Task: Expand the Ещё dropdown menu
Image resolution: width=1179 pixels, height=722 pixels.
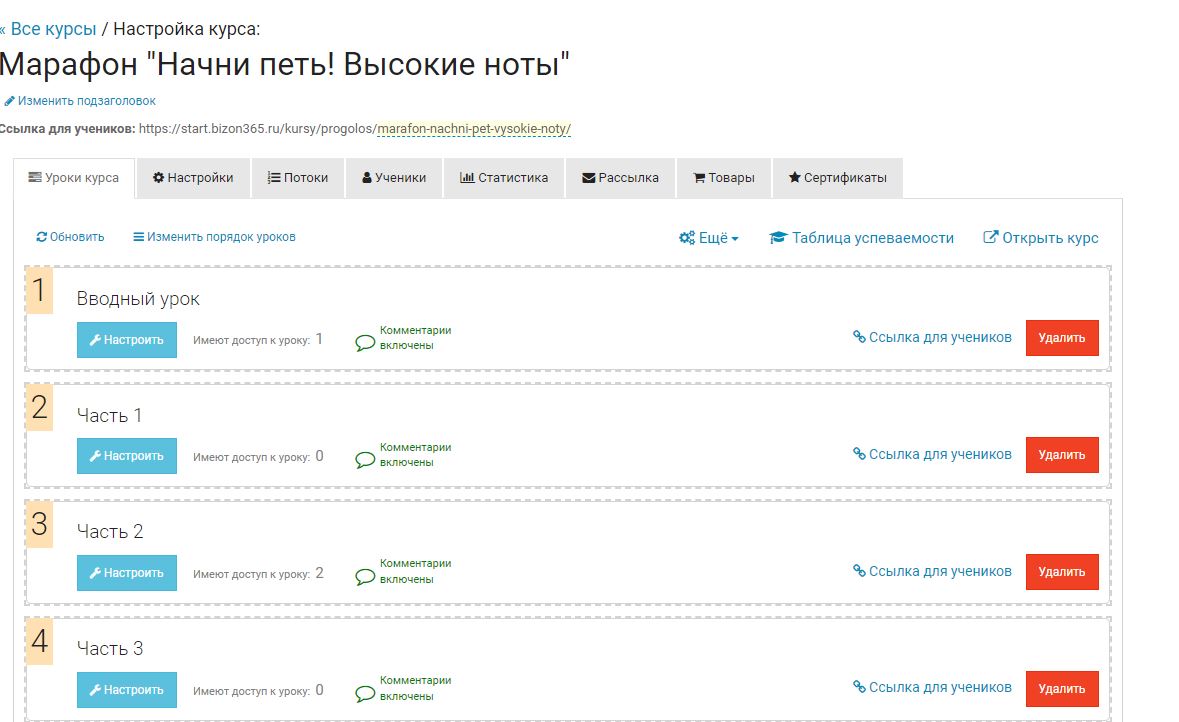Action: pyautogui.click(x=709, y=238)
